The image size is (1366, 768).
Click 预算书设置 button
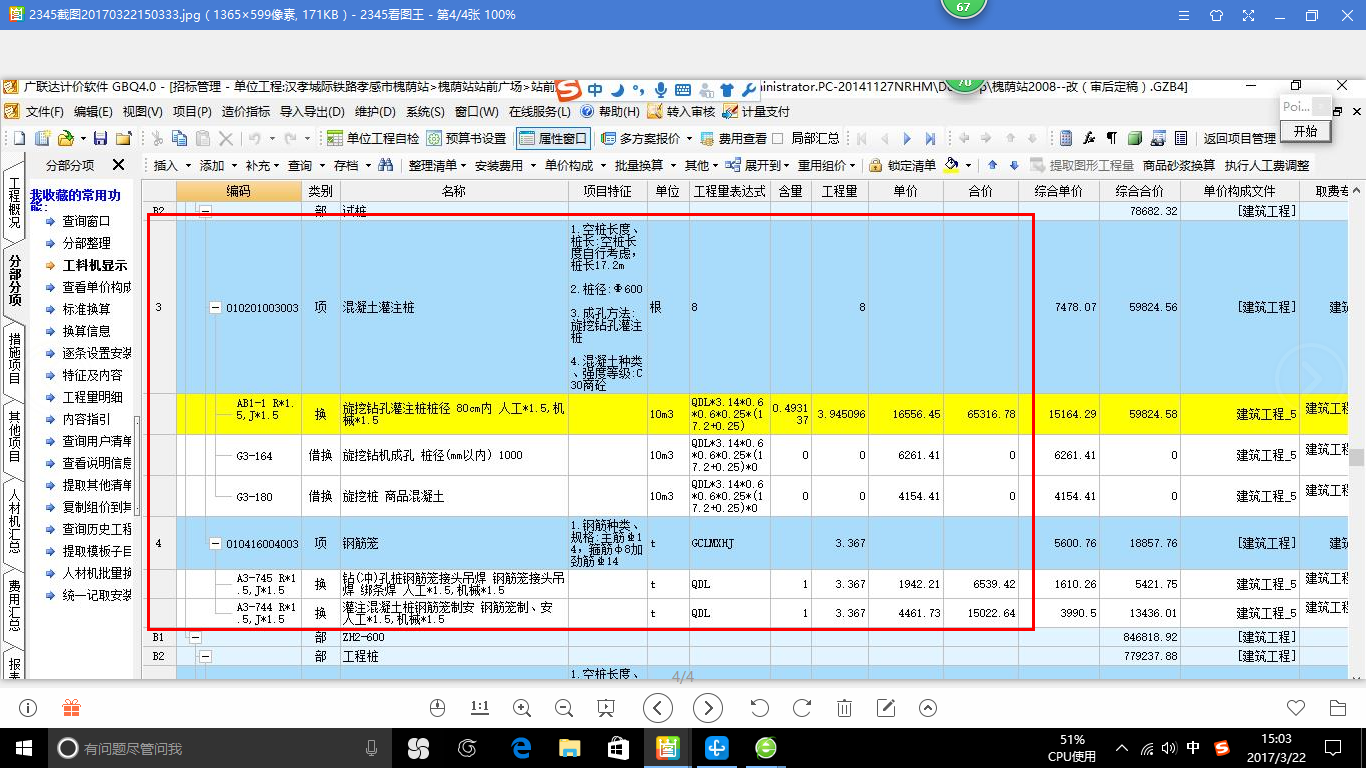tap(466, 138)
